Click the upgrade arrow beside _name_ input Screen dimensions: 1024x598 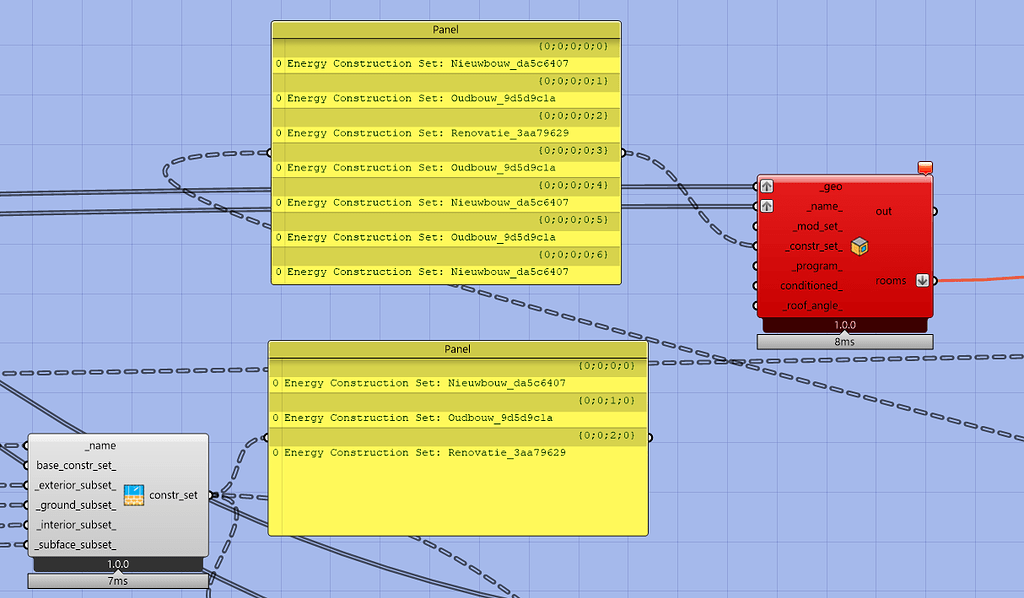766,206
